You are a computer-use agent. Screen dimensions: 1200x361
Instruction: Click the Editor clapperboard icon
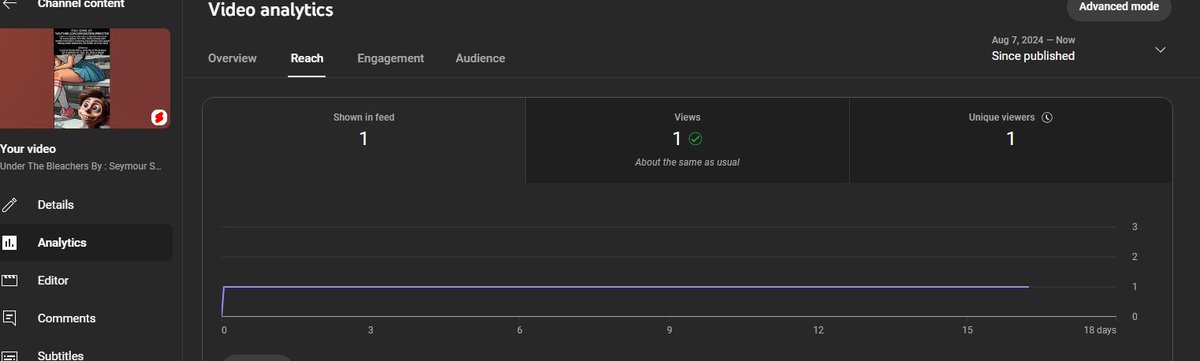click(11, 281)
